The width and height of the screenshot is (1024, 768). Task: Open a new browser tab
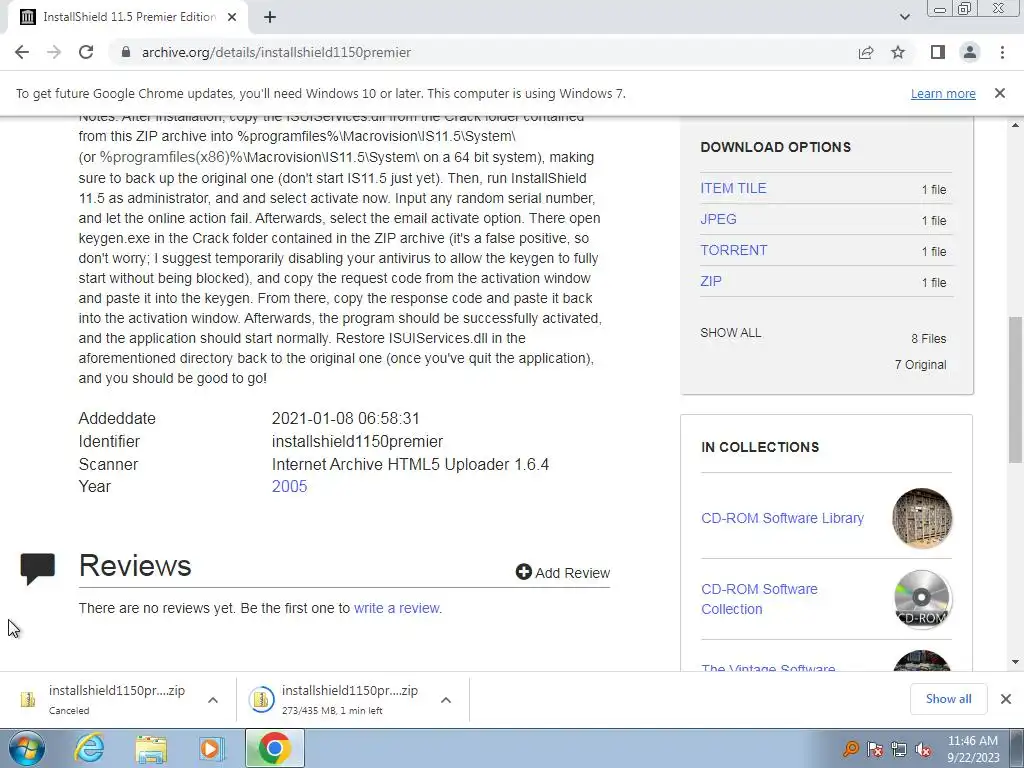[270, 17]
